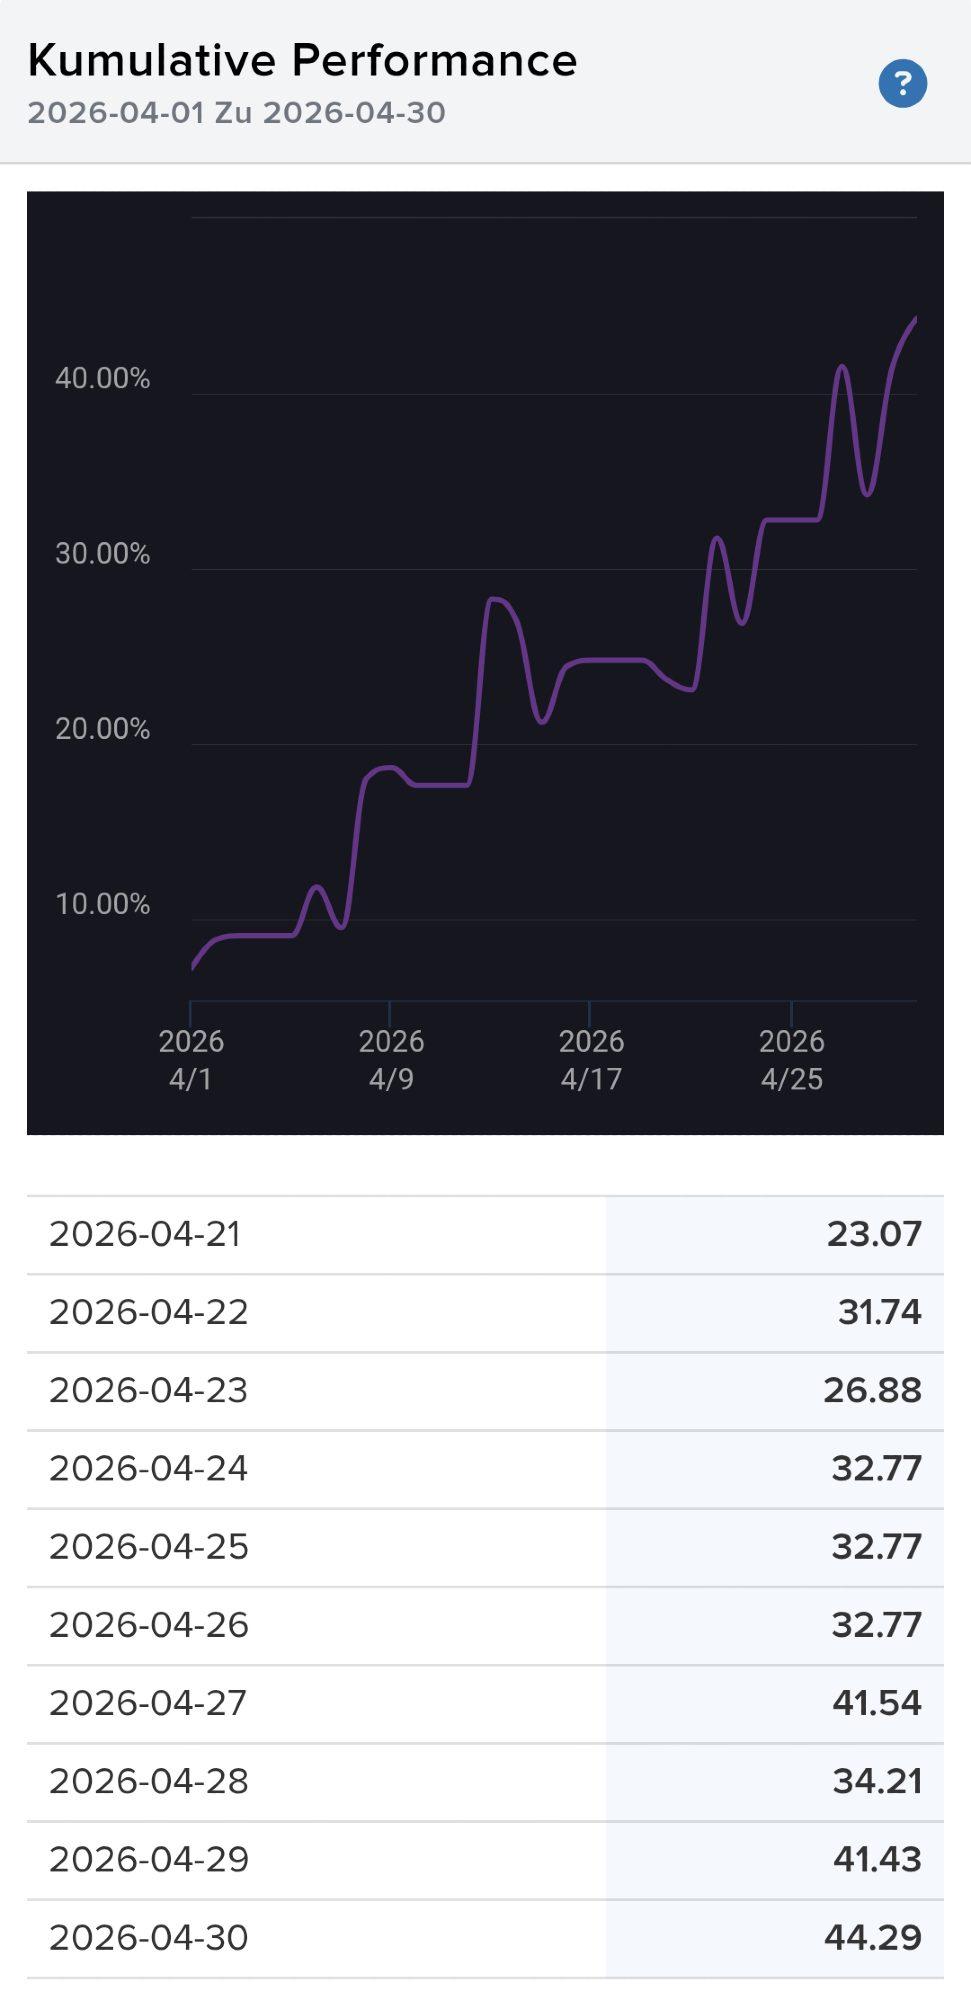Click the Kumulative Performance title
971x2000 pixels.
pos(302,60)
